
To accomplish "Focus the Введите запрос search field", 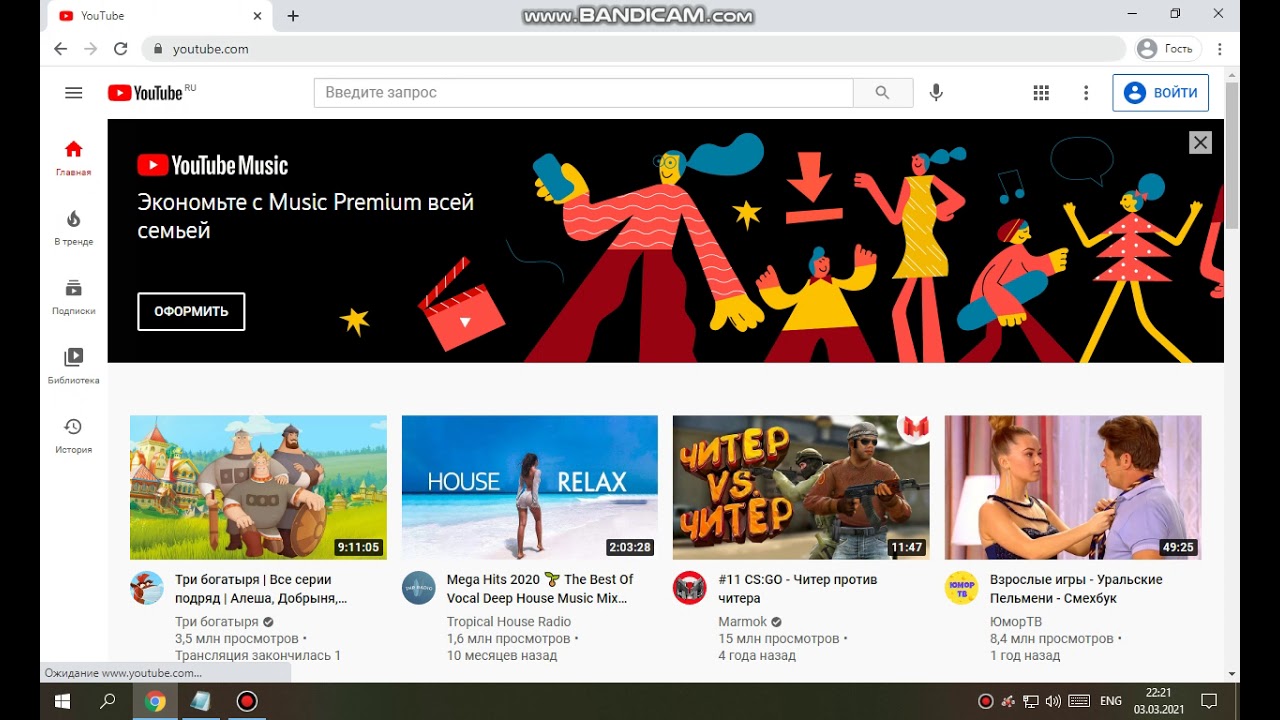I will pos(583,93).
